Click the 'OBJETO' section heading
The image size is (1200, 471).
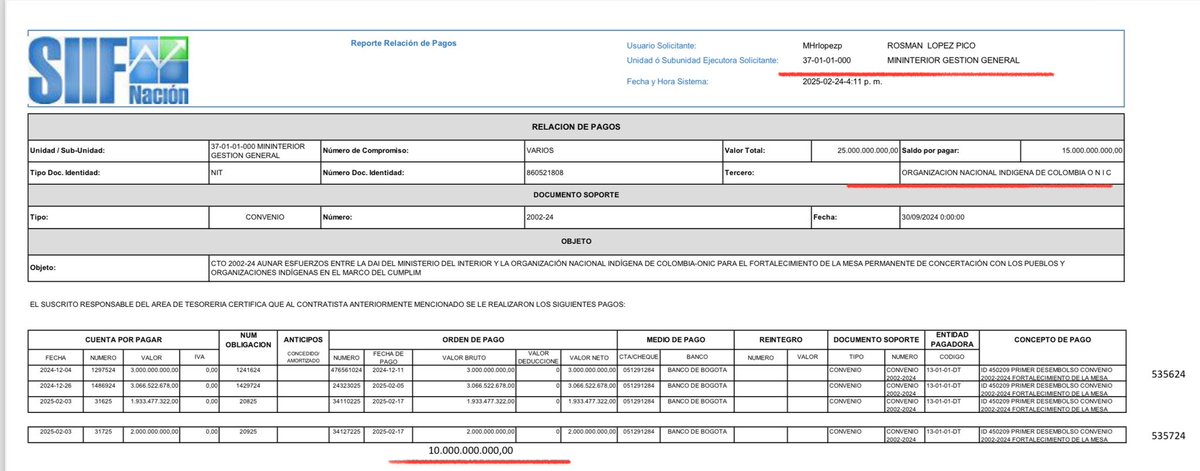pyautogui.click(x=576, y=241)
